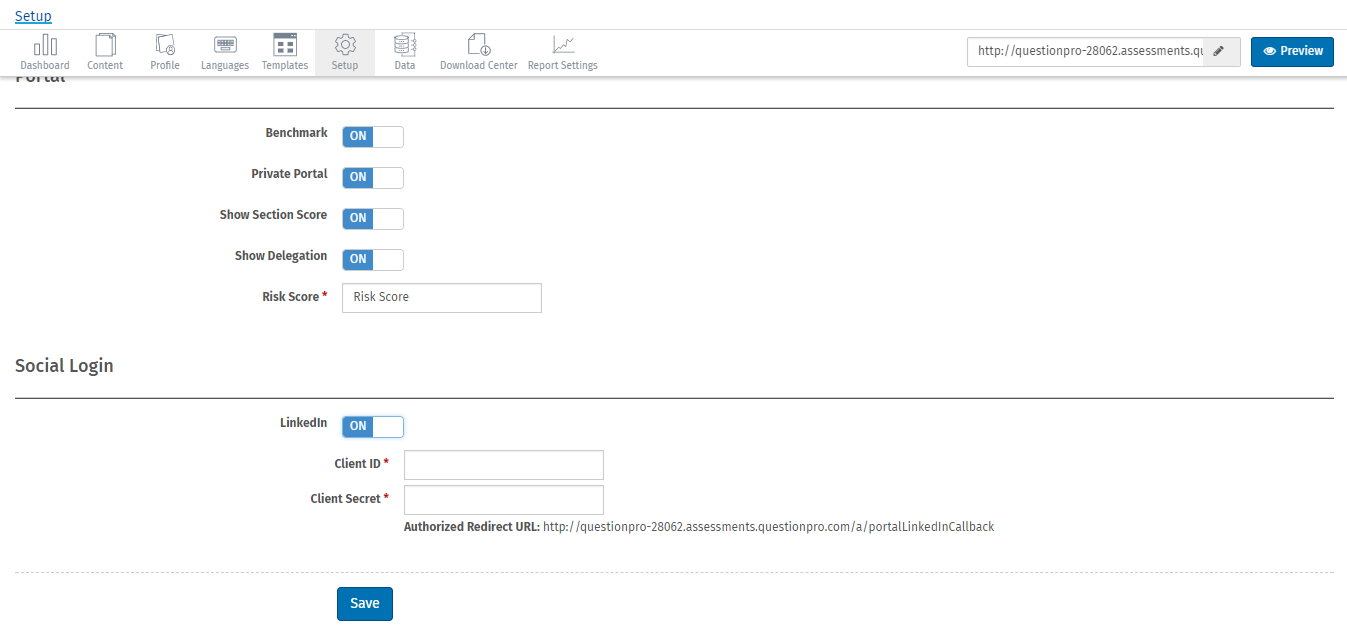Open the Download Center
The height and width of the screenshot is (627, 1347).
(478, 52)
